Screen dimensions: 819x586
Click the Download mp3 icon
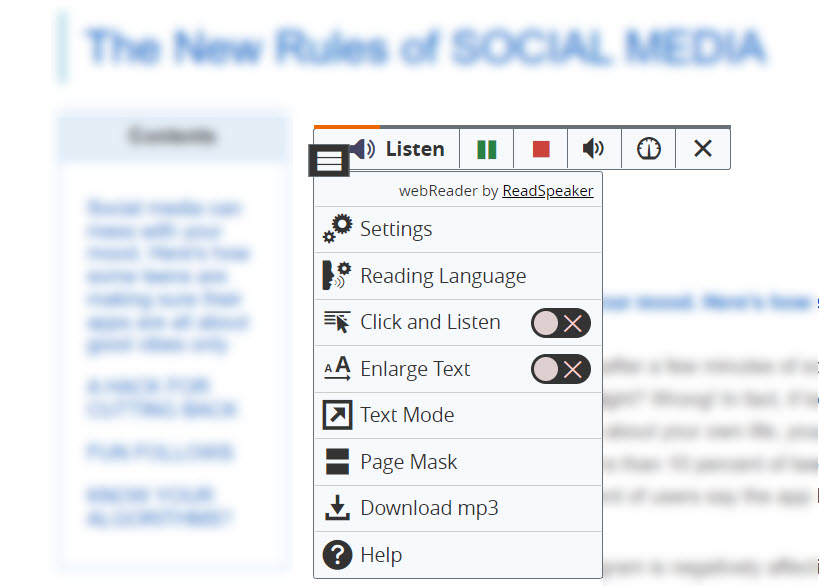pyautogui.click(x=337, y=508)
